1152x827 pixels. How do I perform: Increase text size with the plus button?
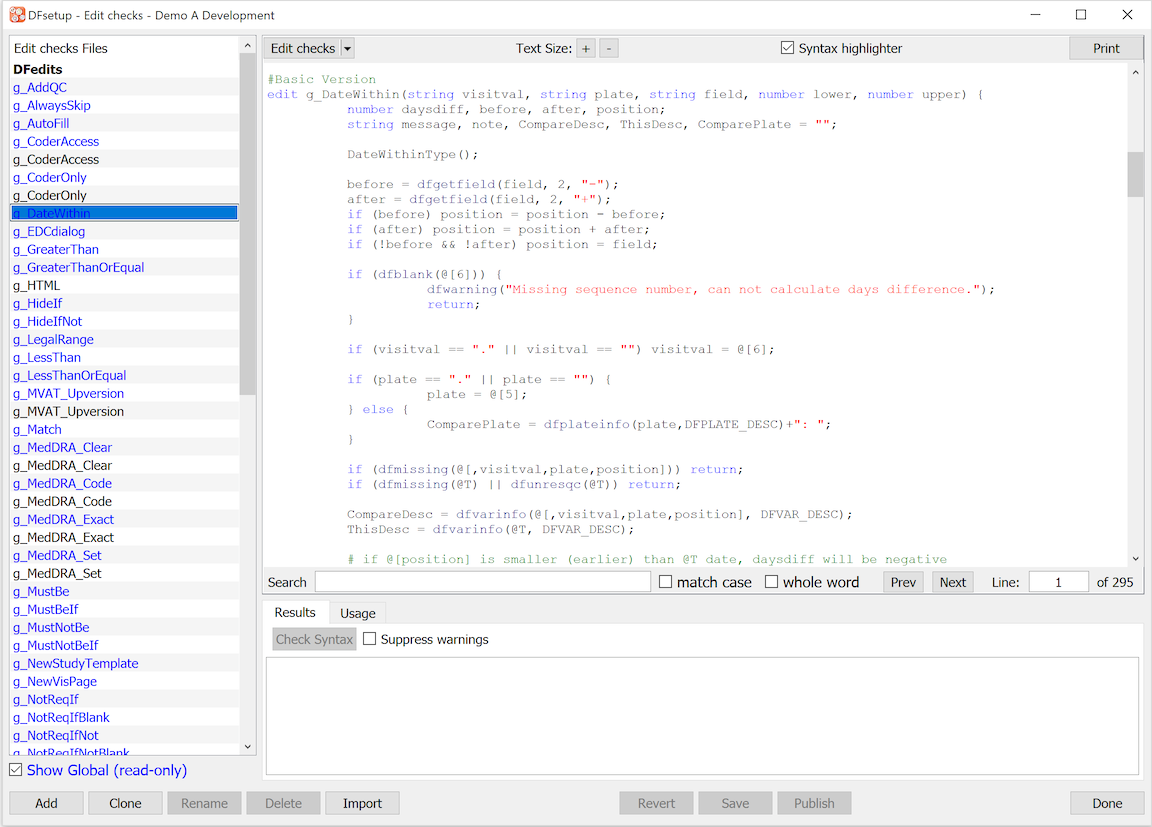(586, 48)
